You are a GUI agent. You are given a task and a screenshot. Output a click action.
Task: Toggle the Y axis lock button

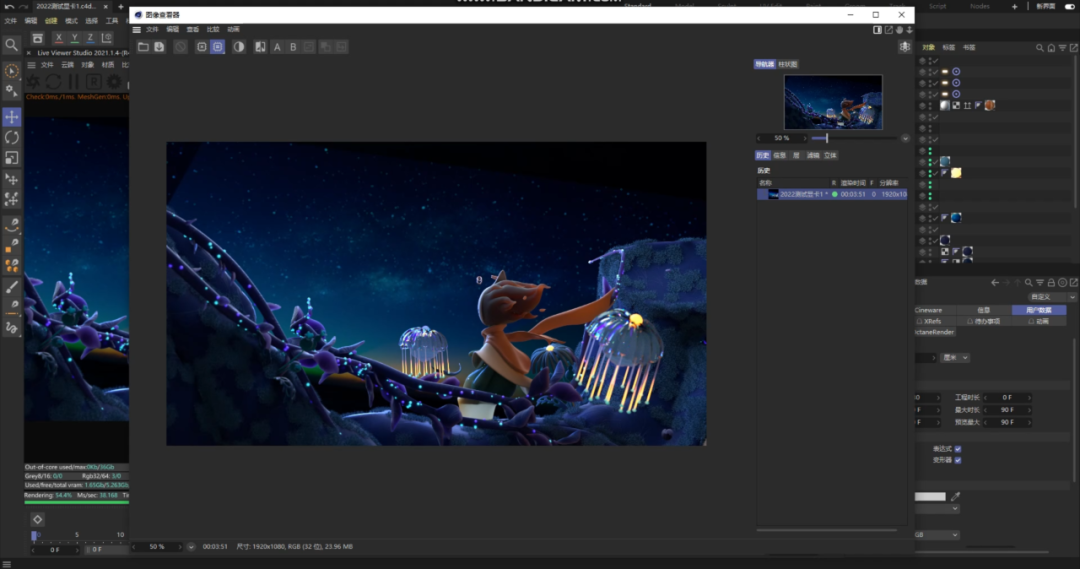tap(74, 38)
